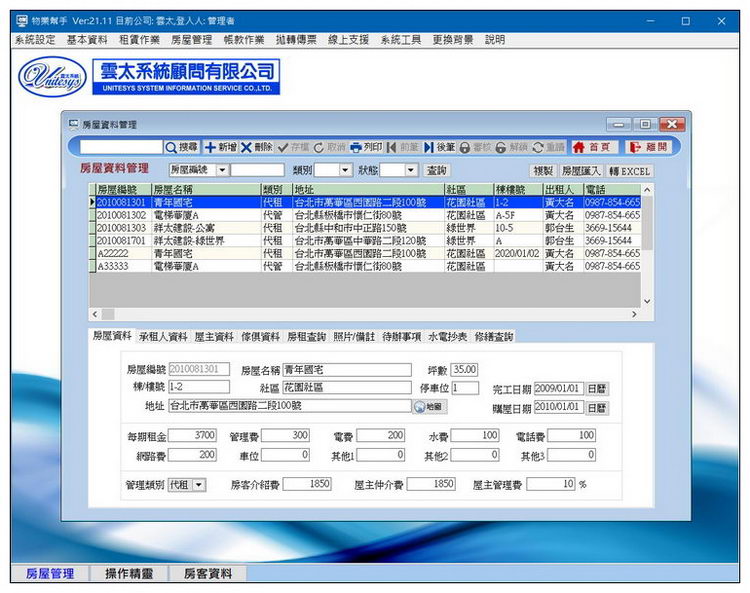Screen dimensions: 750x593
Task: Click the 物業幫手 app icon in title bar
Action: click(22, 21)
